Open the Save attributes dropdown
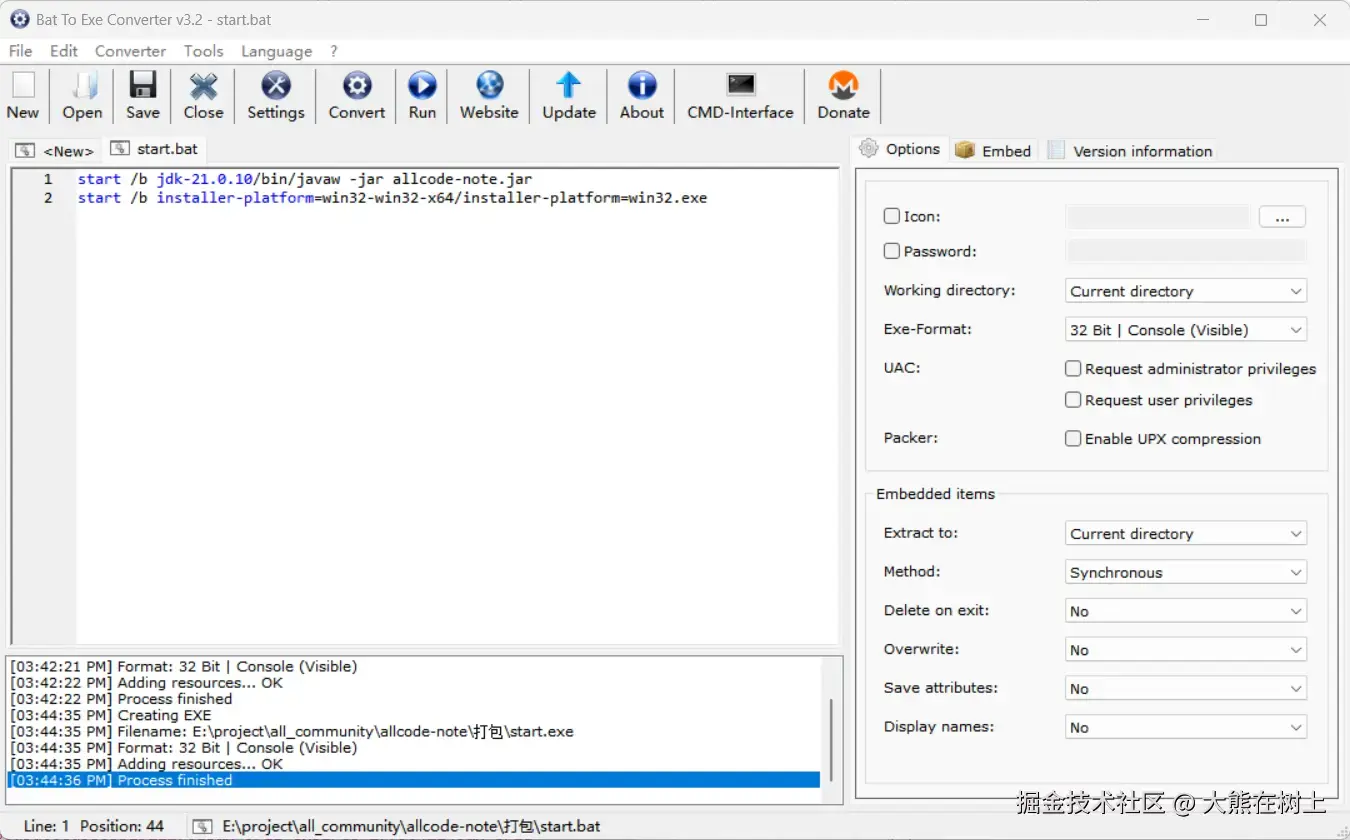This screenshot has width=1350, height=840. tap(1186, 689)
